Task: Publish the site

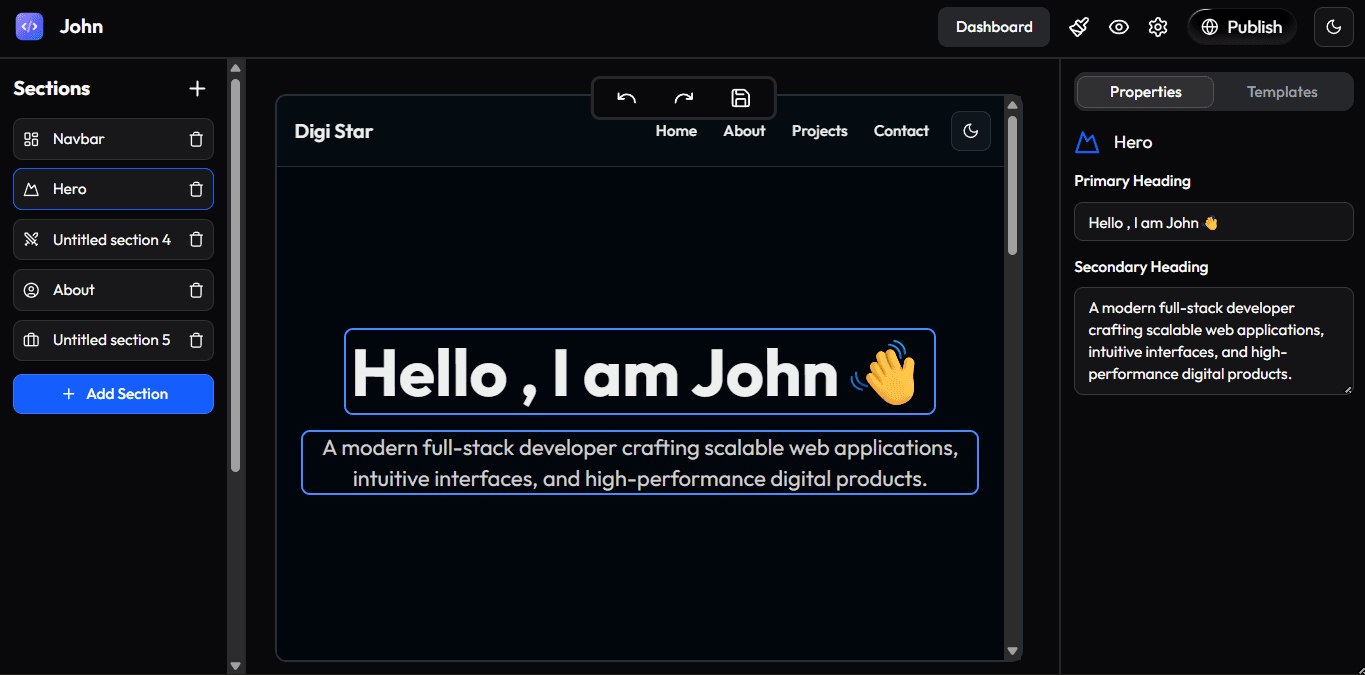Action: [1241, 27]
